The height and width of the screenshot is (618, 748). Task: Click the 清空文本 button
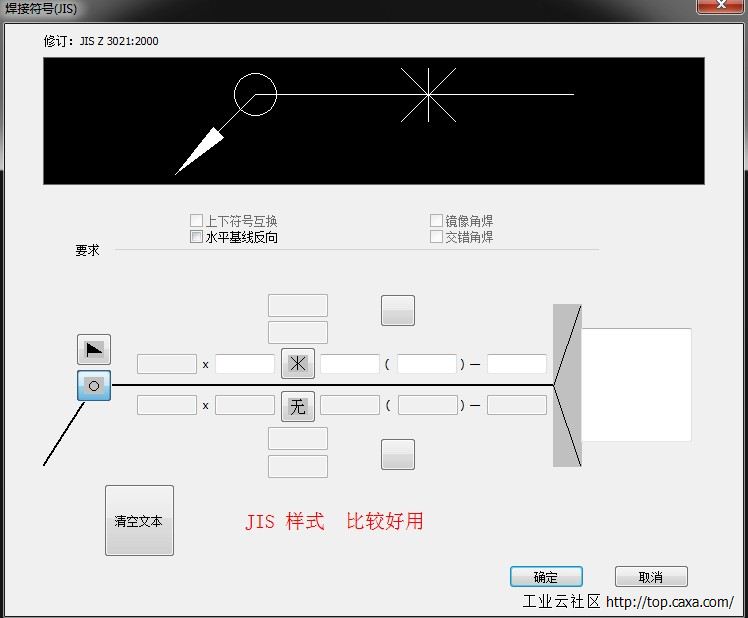[139, 521]
